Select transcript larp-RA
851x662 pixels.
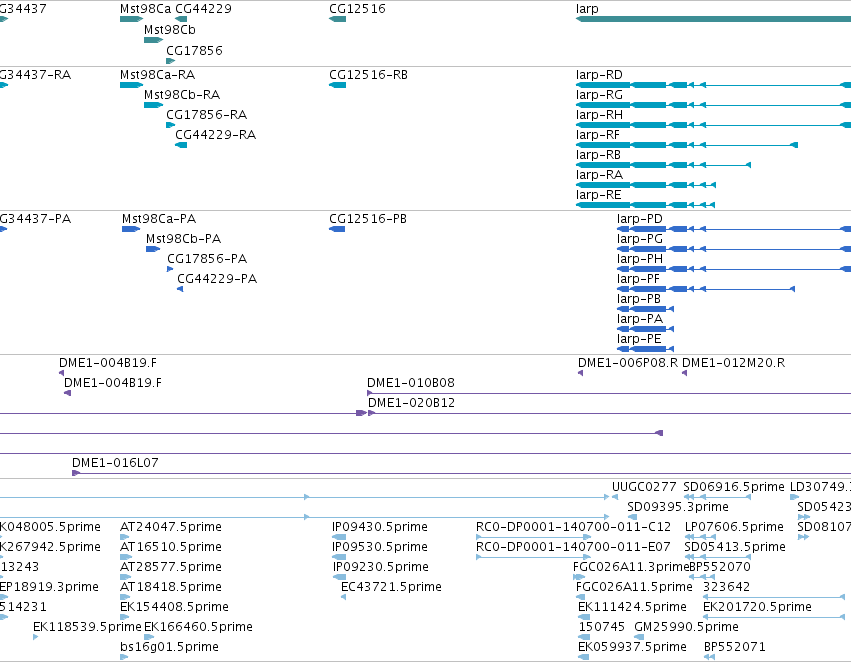tap(599, 175)
